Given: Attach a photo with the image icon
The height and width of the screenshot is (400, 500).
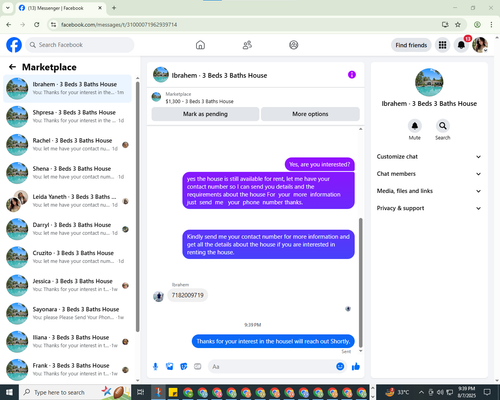Looking at the screenshot, I should point(170,367).
